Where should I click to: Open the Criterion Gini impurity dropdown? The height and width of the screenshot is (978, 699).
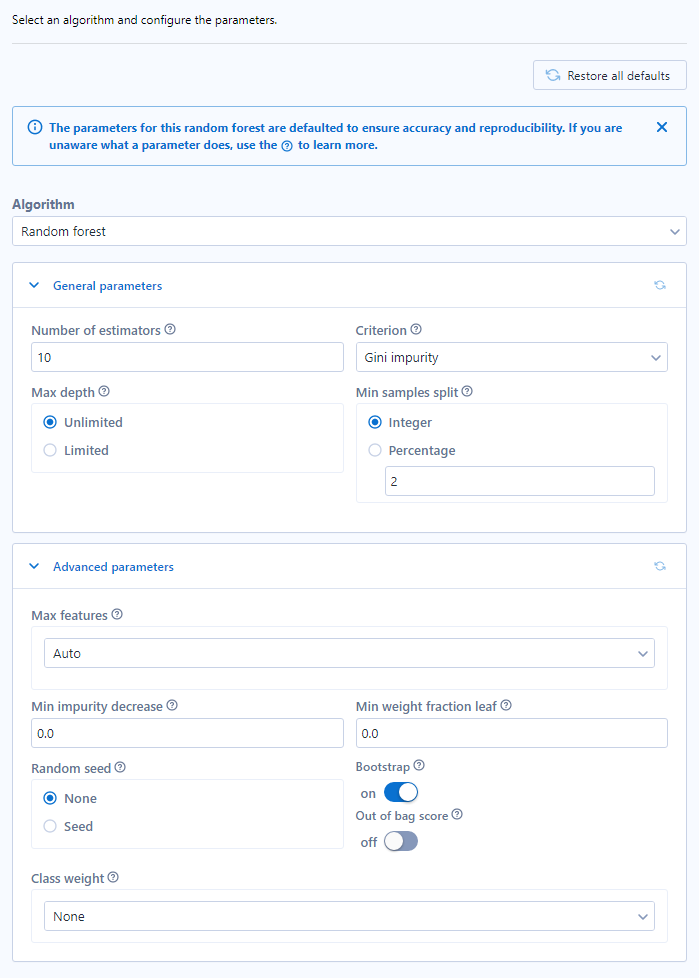coord(511,357)
